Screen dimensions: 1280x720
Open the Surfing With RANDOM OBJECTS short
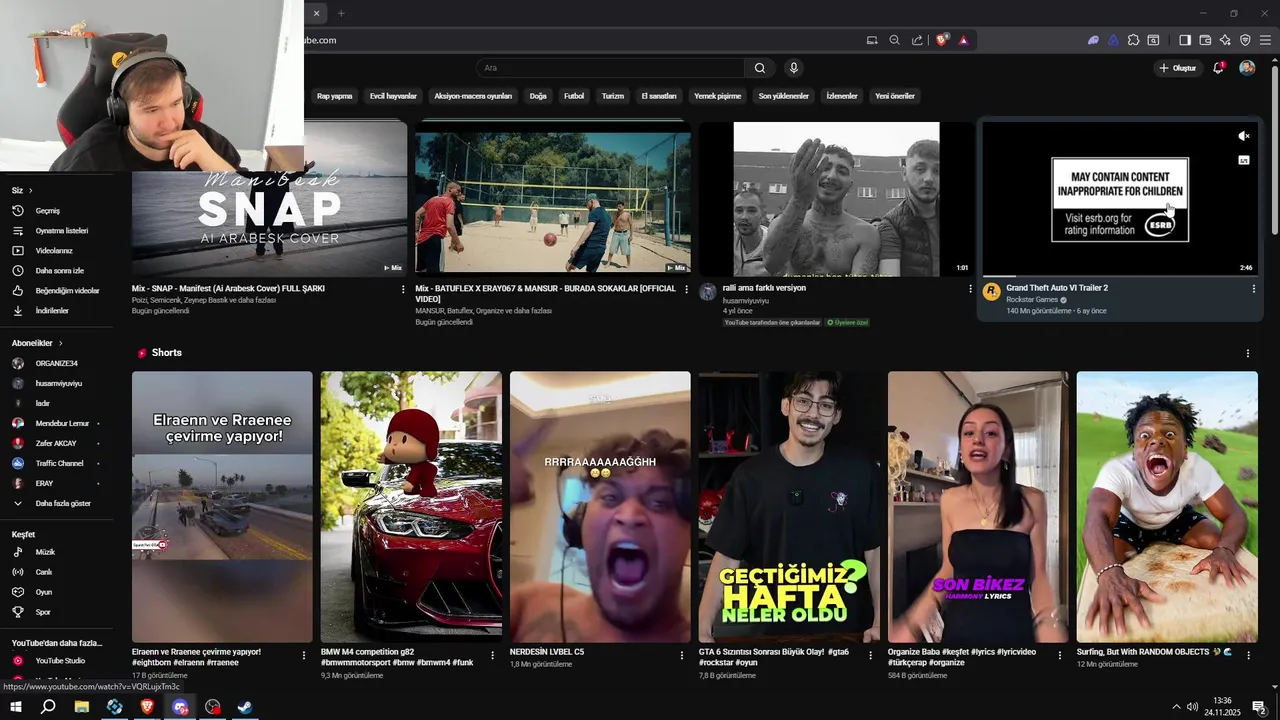click(x=1167, y=506)
